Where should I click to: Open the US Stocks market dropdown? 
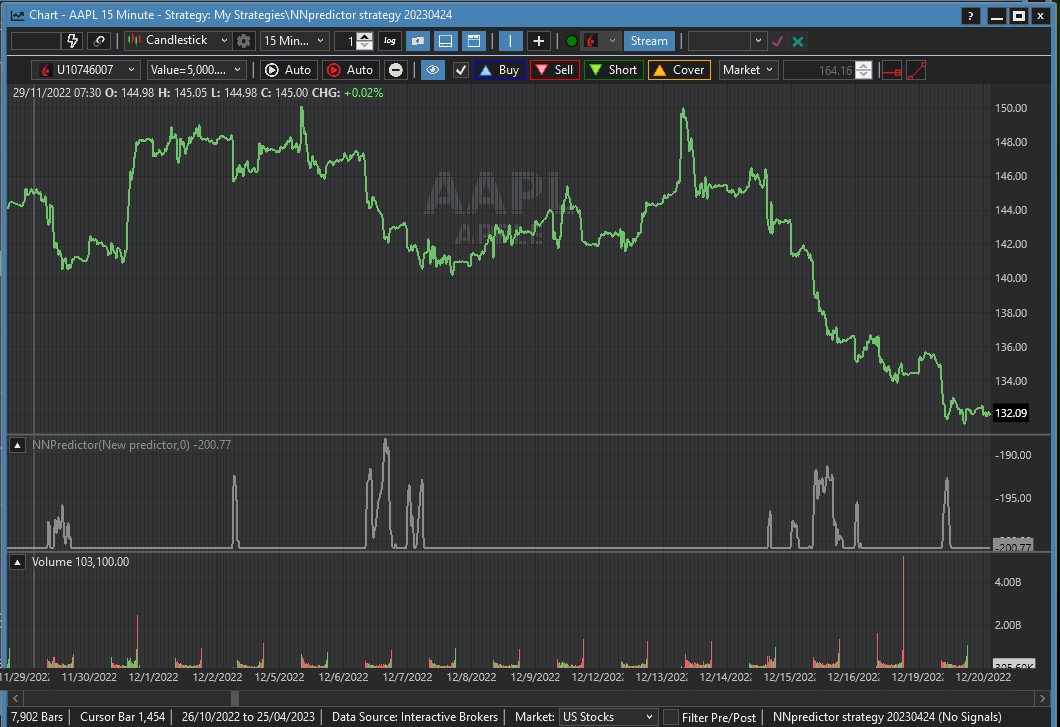coord(607,717)
